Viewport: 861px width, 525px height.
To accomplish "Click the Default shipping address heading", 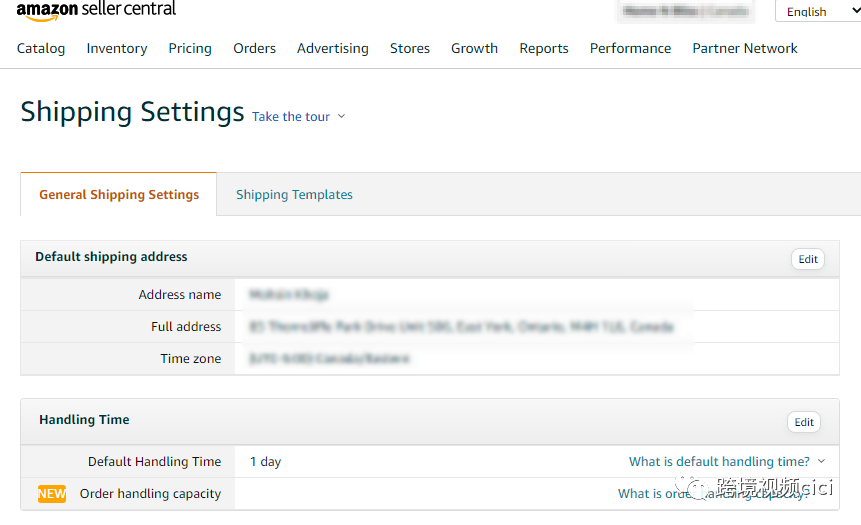I will pyautogui.click(x=111, y=256).
